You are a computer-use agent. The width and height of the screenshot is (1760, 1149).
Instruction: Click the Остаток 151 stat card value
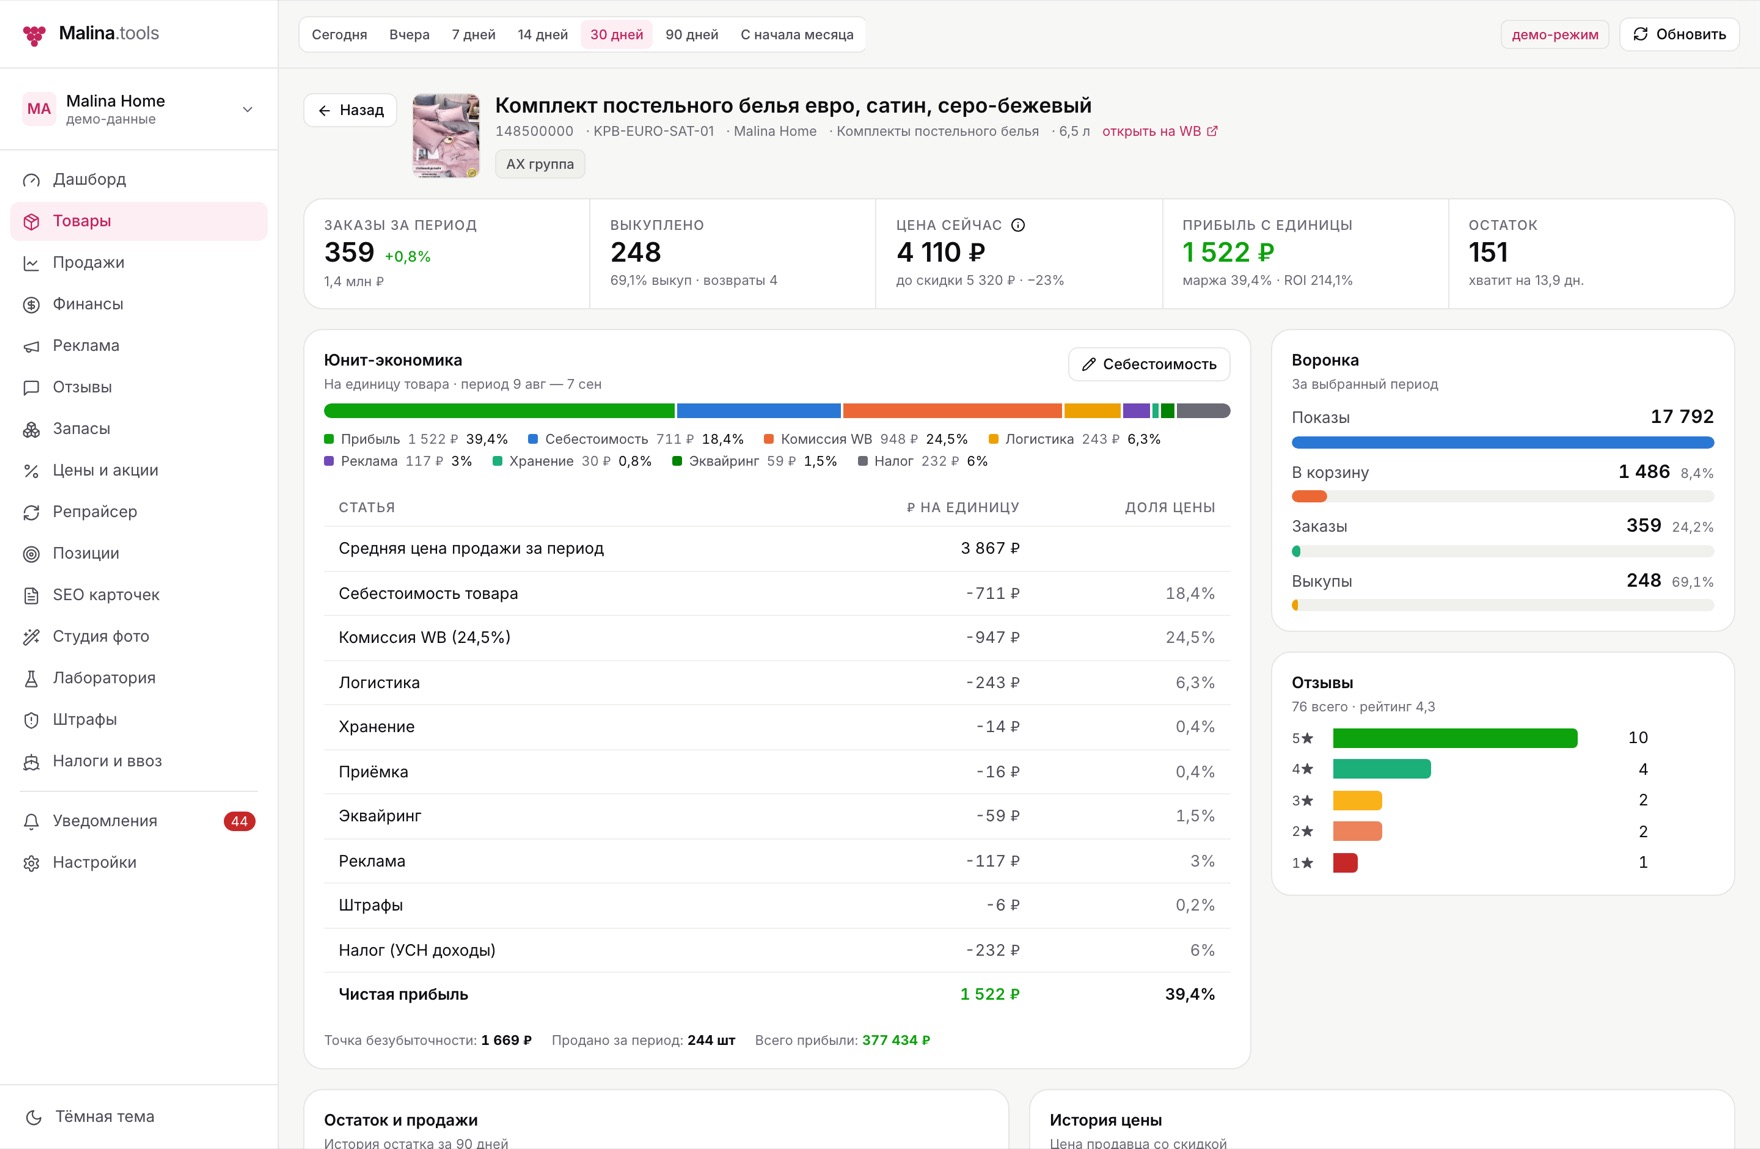pos(1488,253)
